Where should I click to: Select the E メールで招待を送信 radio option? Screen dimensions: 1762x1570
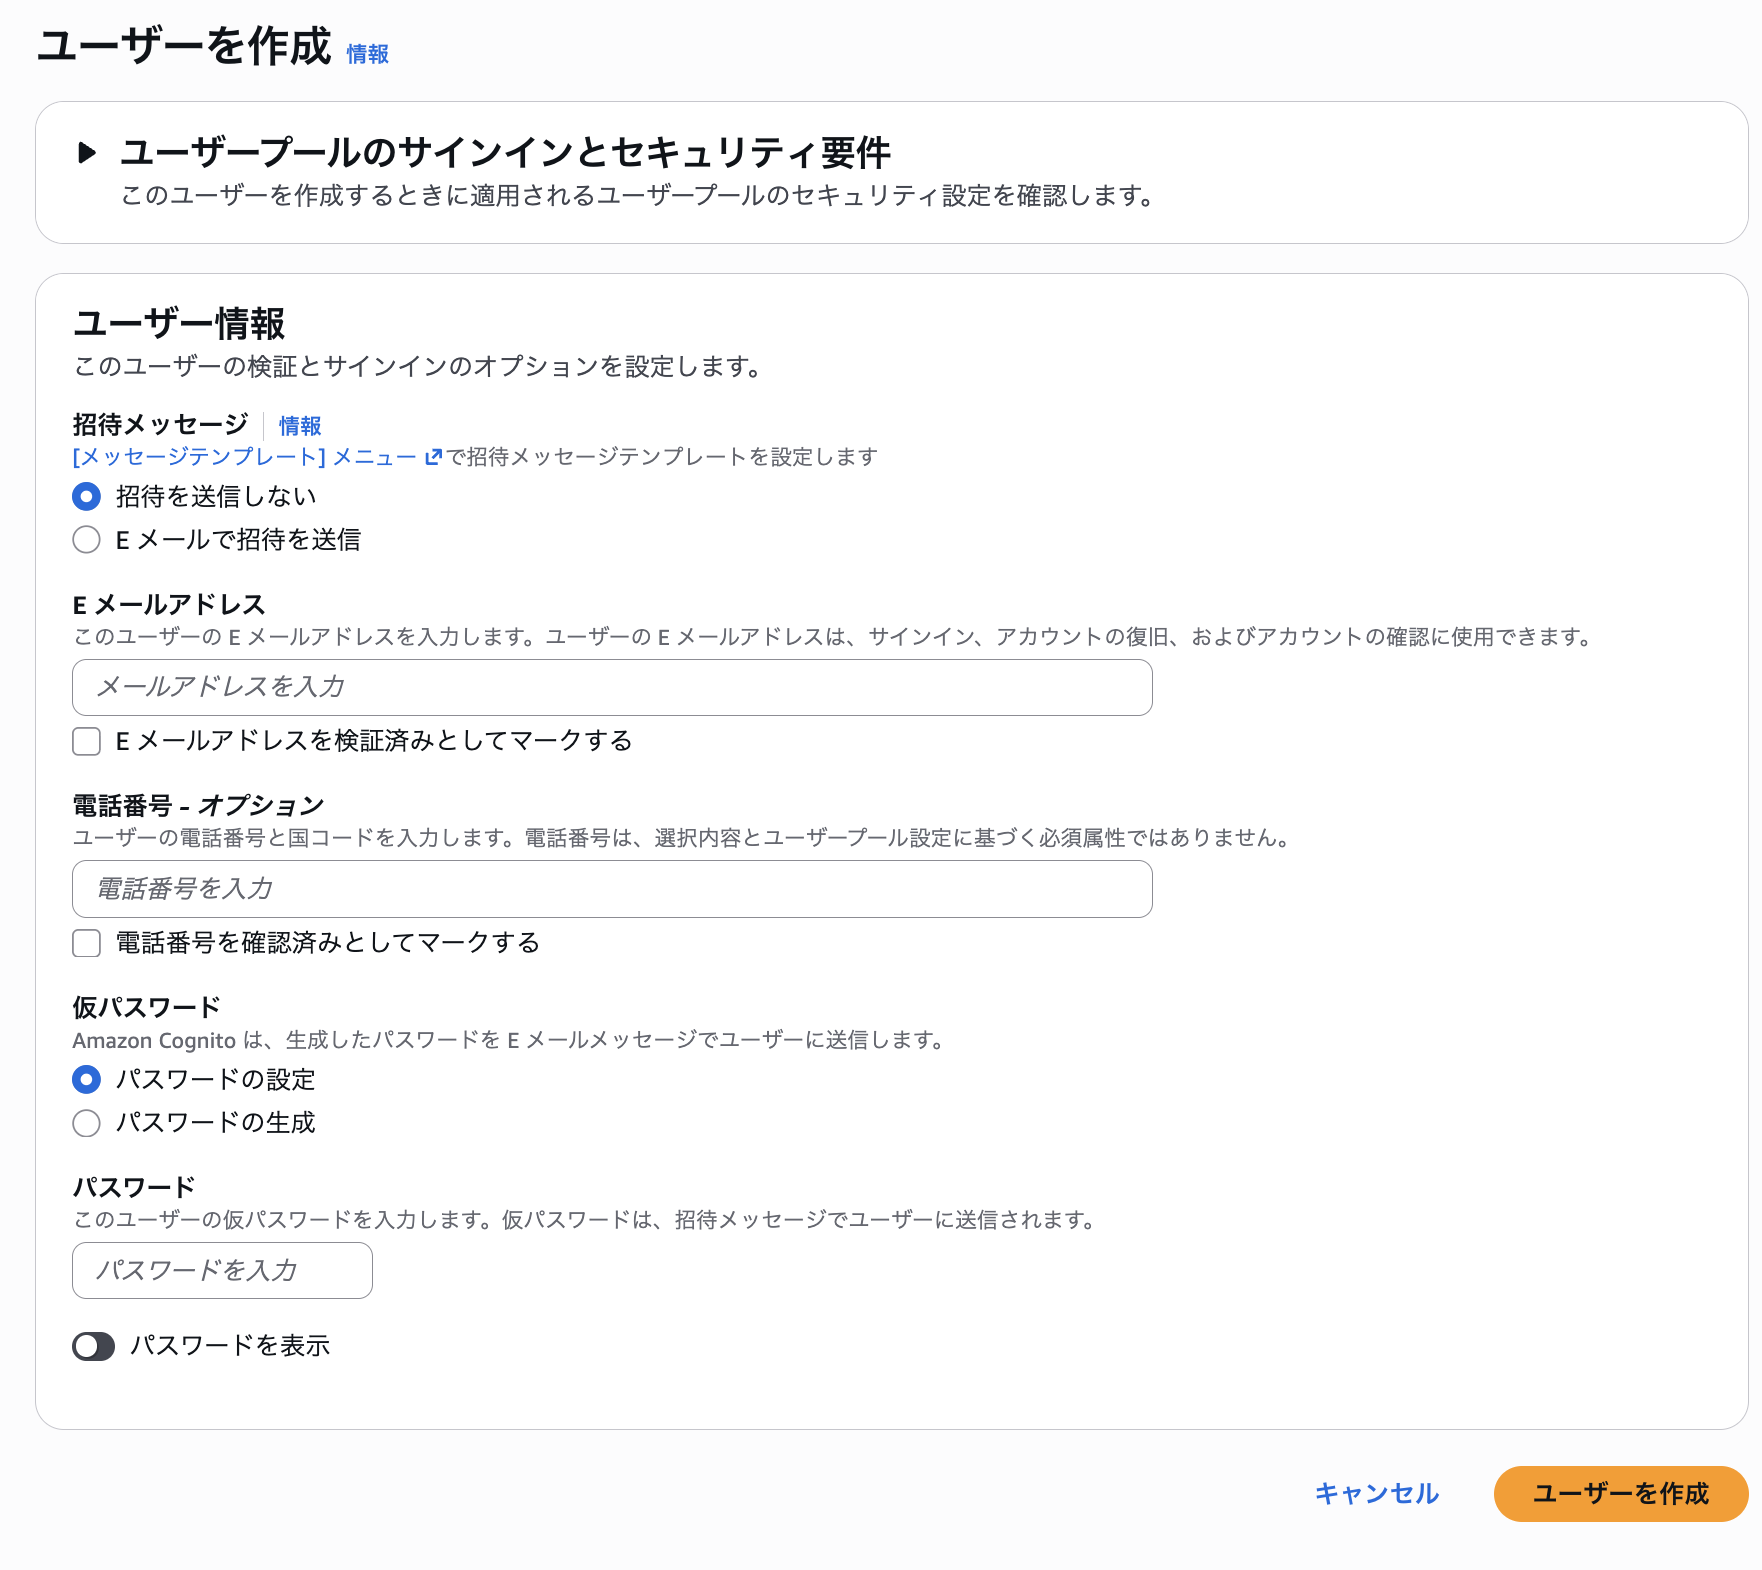pos(87,540)
